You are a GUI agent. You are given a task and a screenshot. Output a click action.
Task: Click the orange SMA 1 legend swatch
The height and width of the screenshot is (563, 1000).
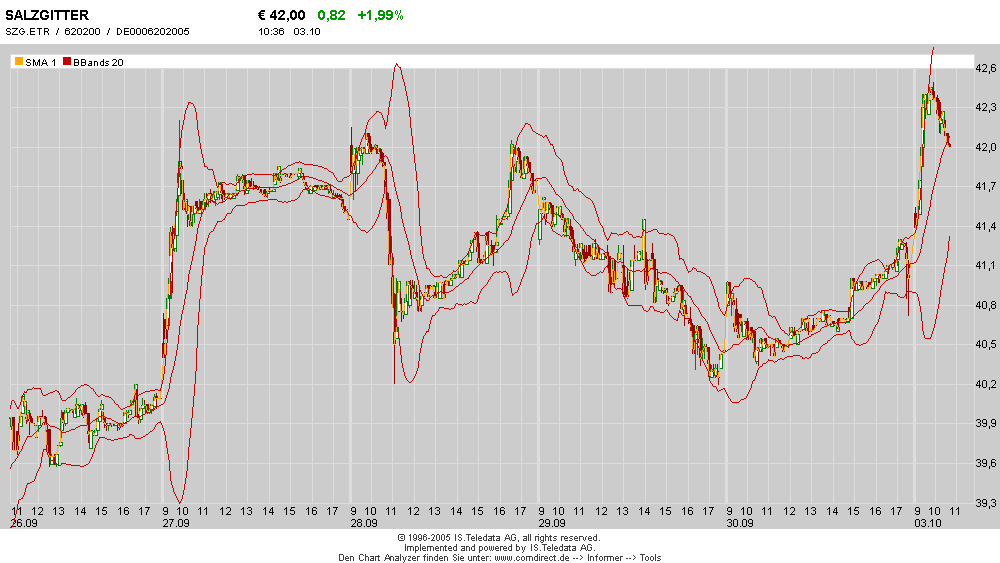(x=19, y=62)
